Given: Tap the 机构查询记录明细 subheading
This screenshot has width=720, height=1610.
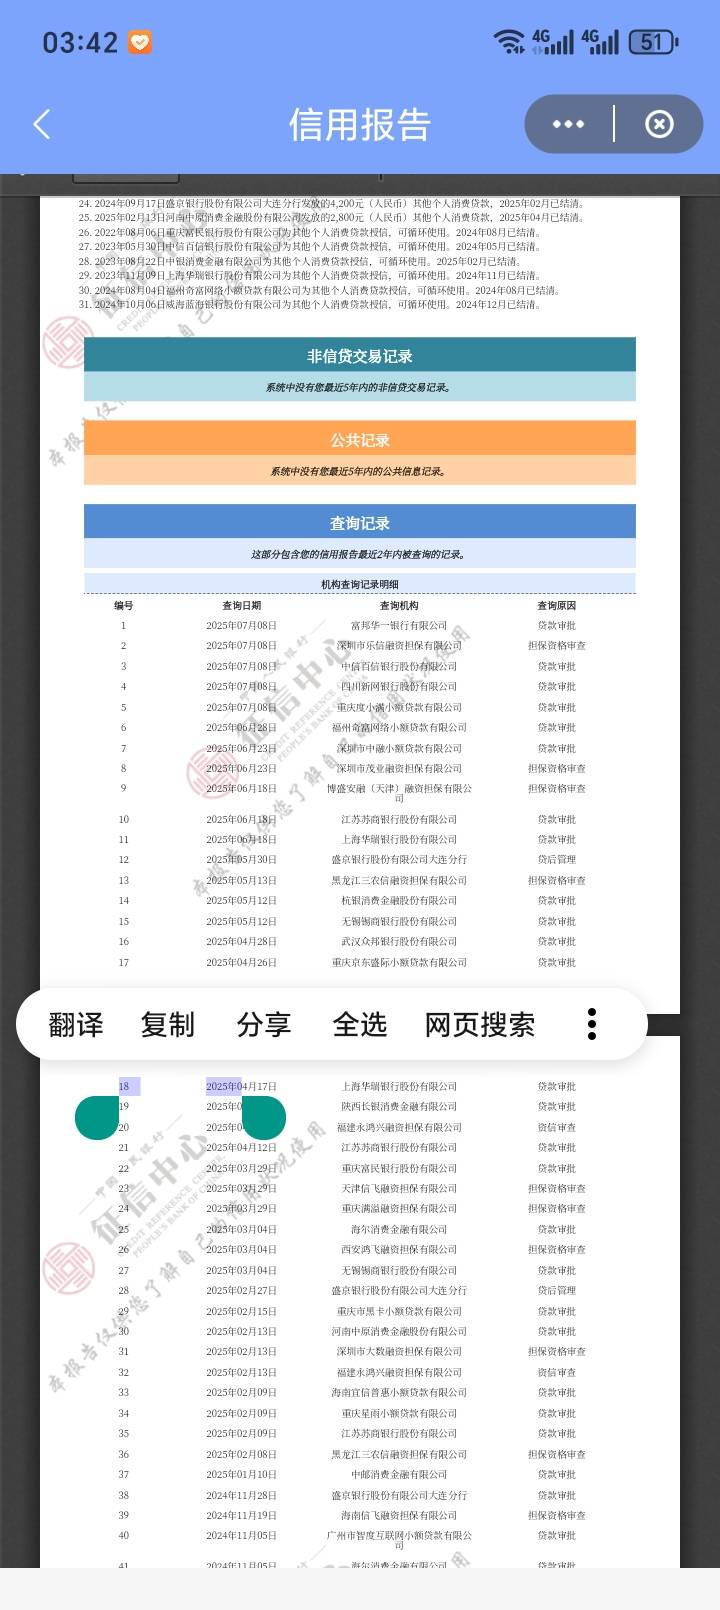Looking at the screenshot, I should coord(360,585).
